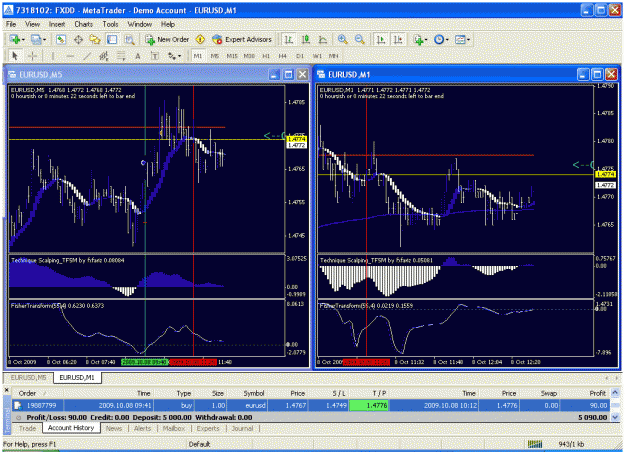625x452 pixels.
Task: Open the File menu
Action: coord(11,24)
